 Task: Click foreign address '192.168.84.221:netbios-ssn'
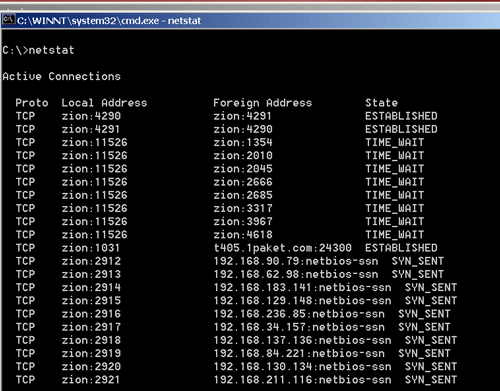pos(299,353)
